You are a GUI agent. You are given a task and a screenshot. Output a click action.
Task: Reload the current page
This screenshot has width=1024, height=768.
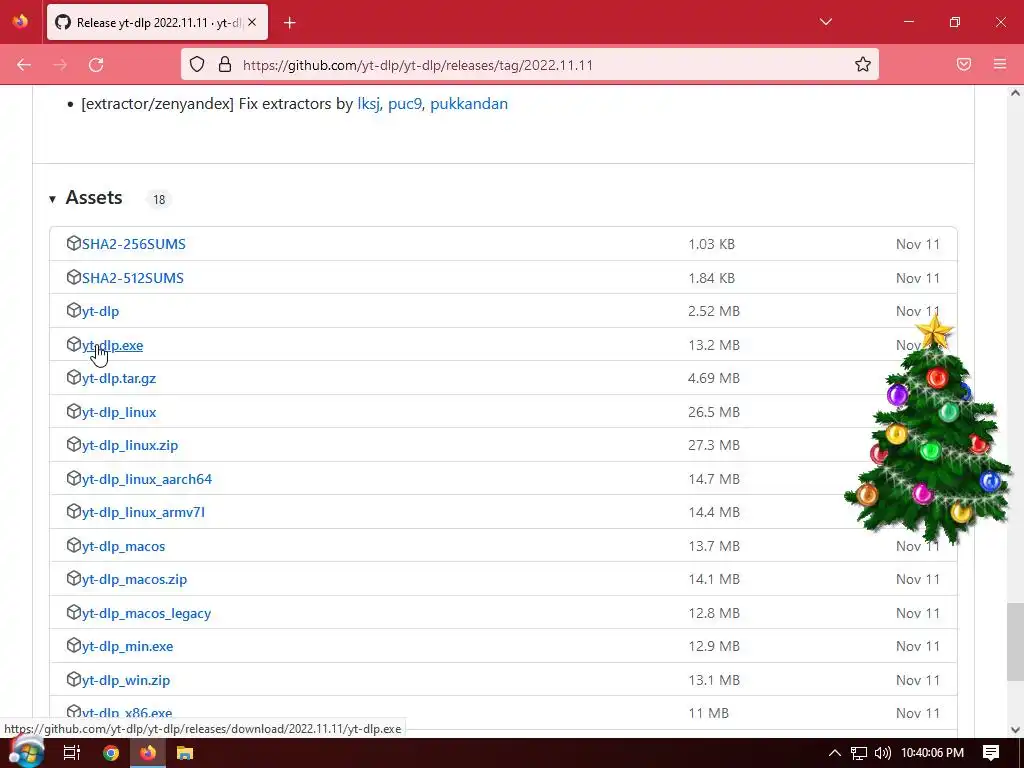(96, 65)
